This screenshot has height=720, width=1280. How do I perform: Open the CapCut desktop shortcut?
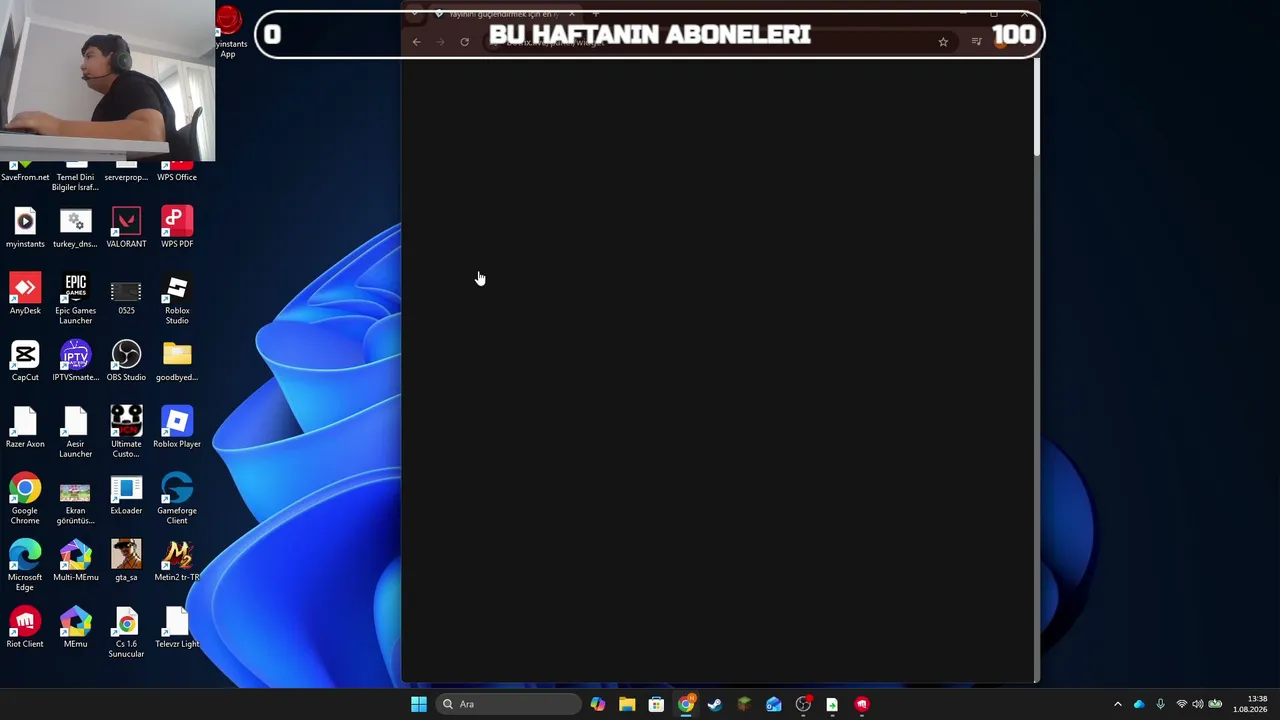click(25, 361)
